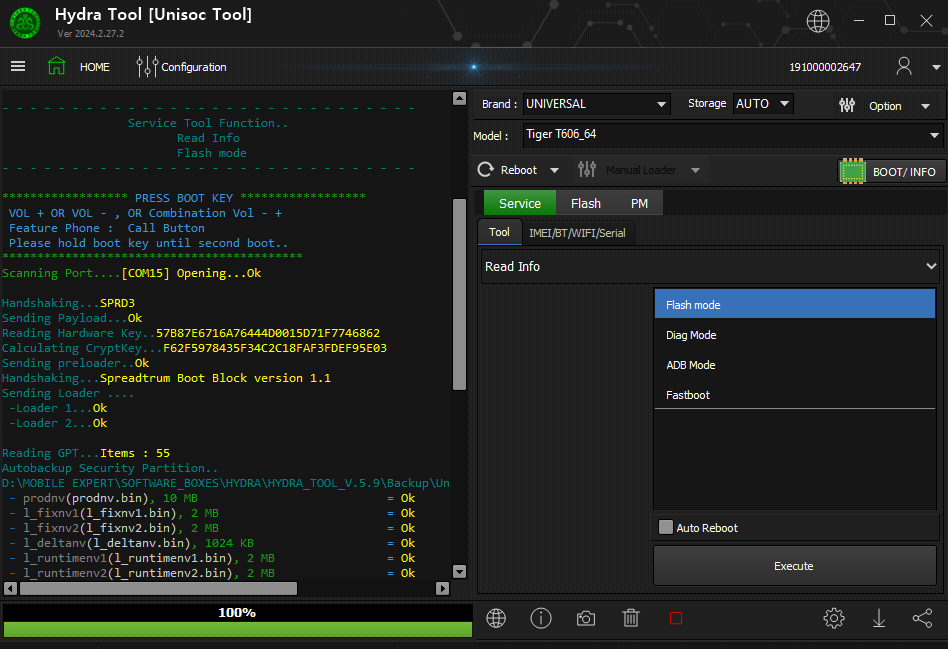
Task: Clear the log with the trash icon
Action: coord(631,618)
